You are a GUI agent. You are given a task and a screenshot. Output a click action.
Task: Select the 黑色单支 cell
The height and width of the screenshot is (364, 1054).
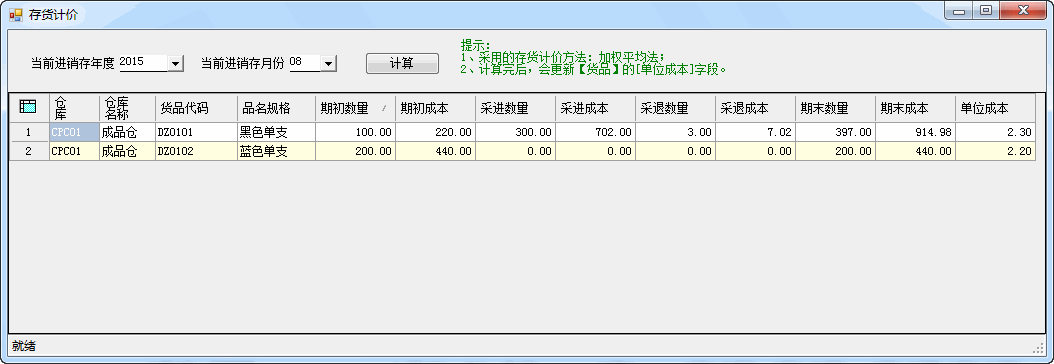(x=276, y=132)
